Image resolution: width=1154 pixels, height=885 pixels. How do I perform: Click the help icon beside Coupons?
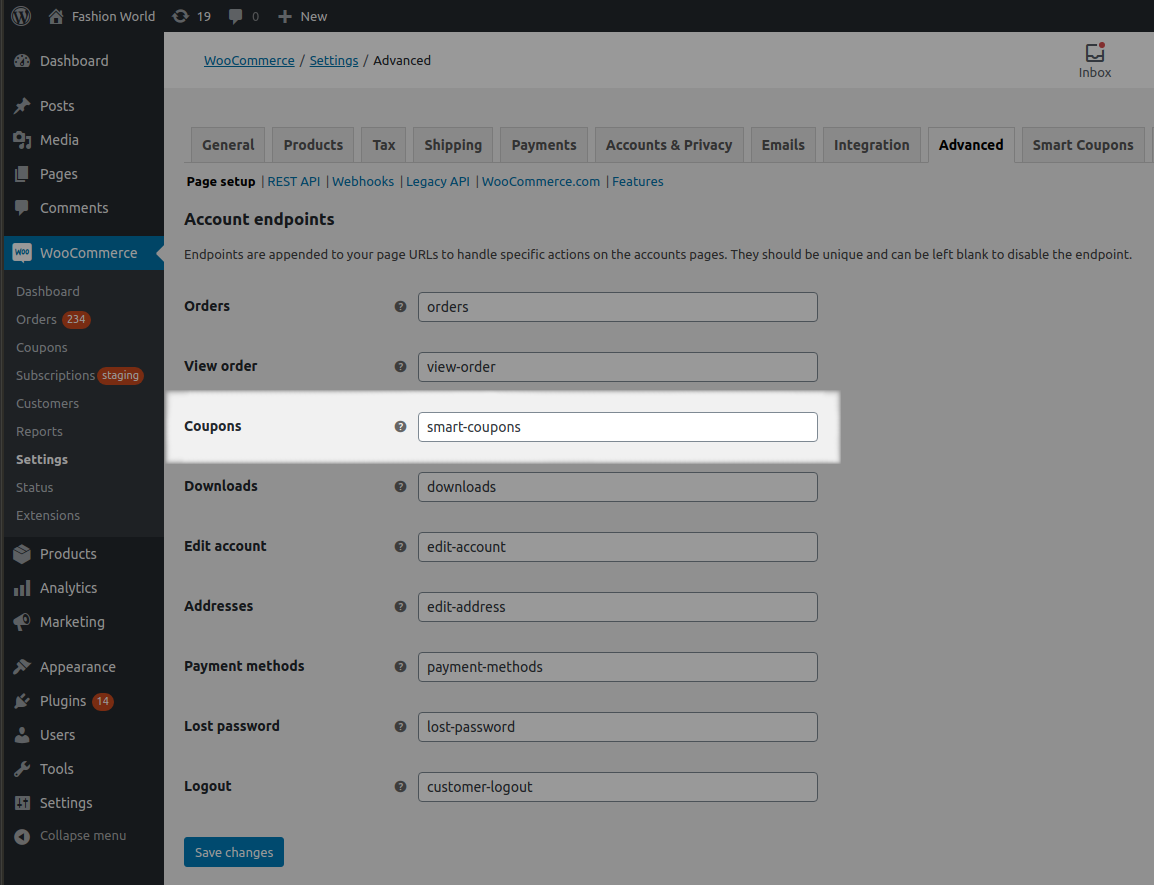tap(401, 426)
